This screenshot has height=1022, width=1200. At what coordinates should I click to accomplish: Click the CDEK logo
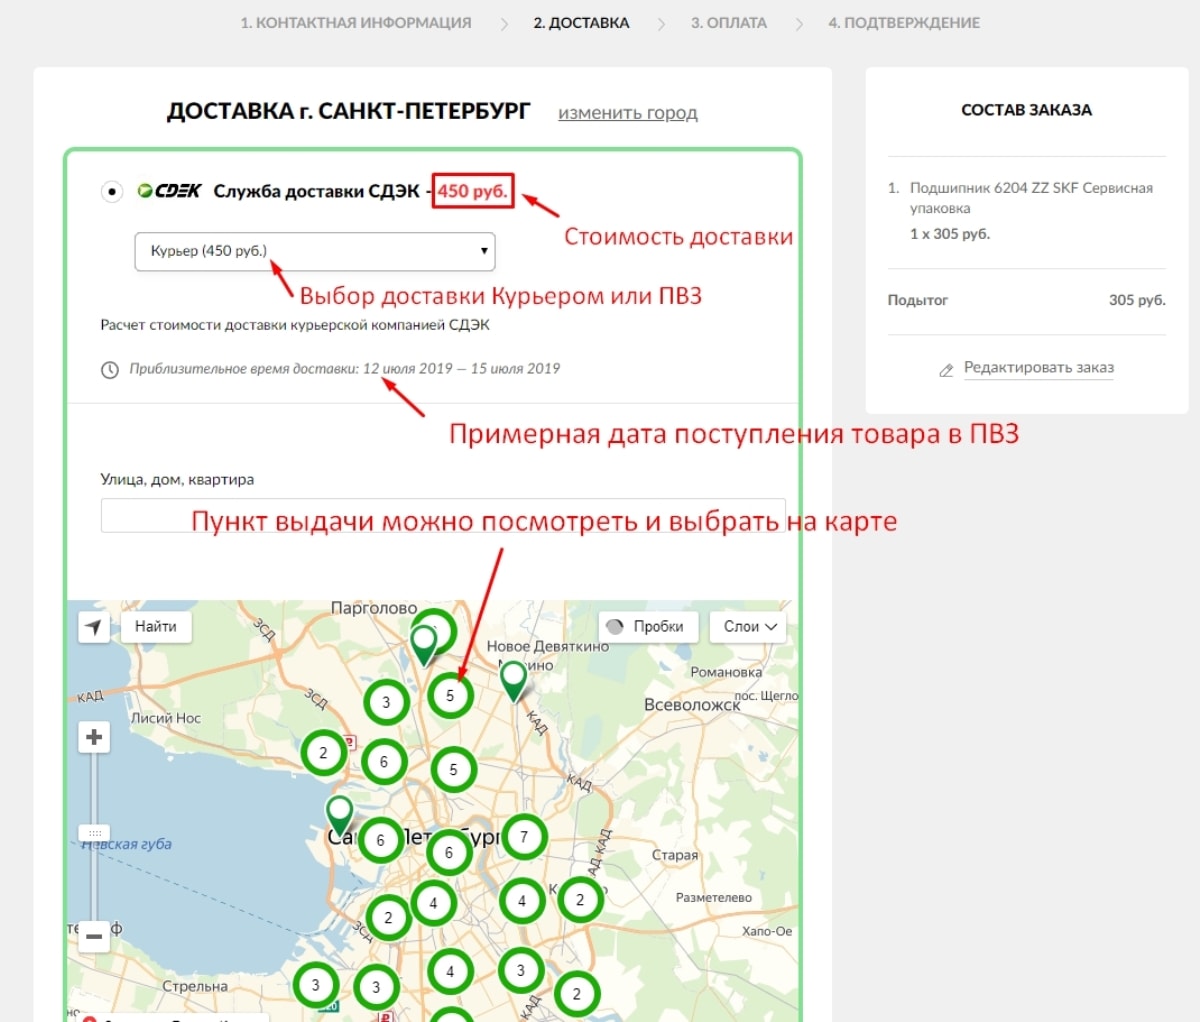click(170, 191)
